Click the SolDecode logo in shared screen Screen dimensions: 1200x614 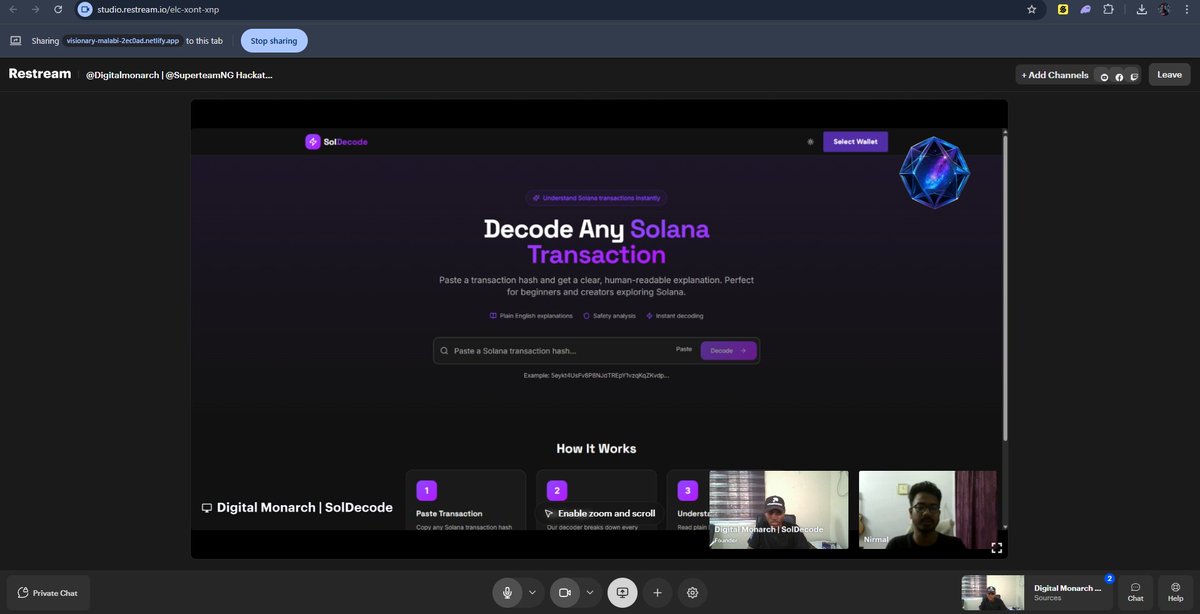point(337,142)
